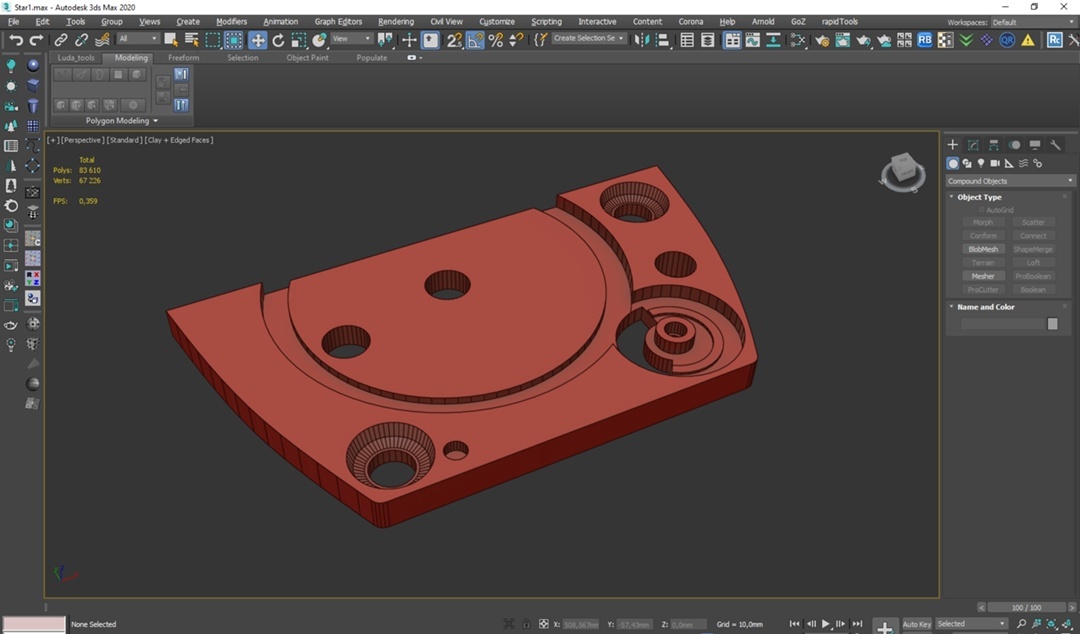Open Rendered Frame Window icon
The image size is (1080, 634).
pyautogui.click(x=842, y=40)
